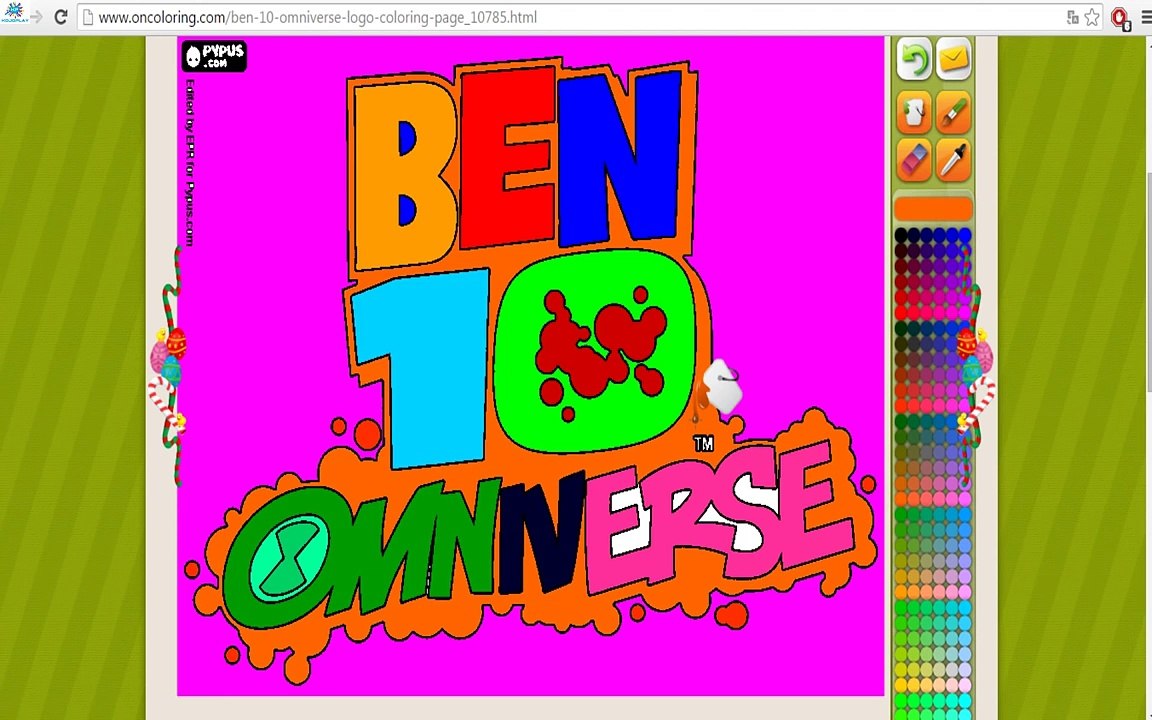1152x720 pixels.
Task: Select the pink eraser tool
Action: (914, 160)
